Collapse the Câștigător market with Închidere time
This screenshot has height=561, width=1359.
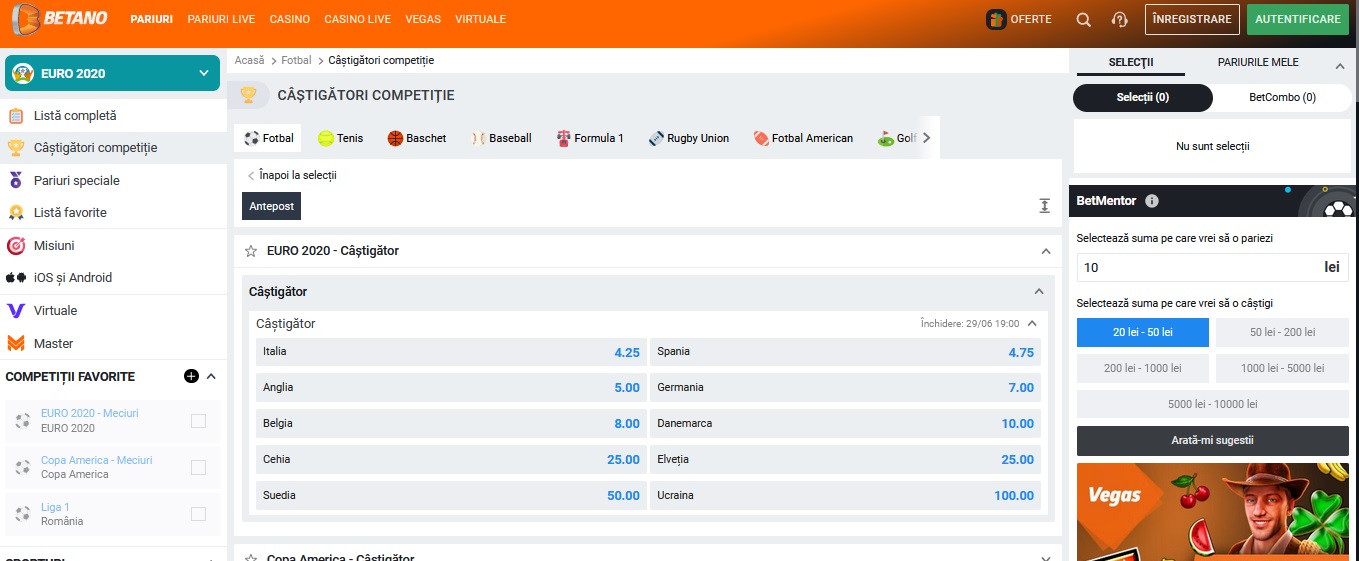[1032, 324]
